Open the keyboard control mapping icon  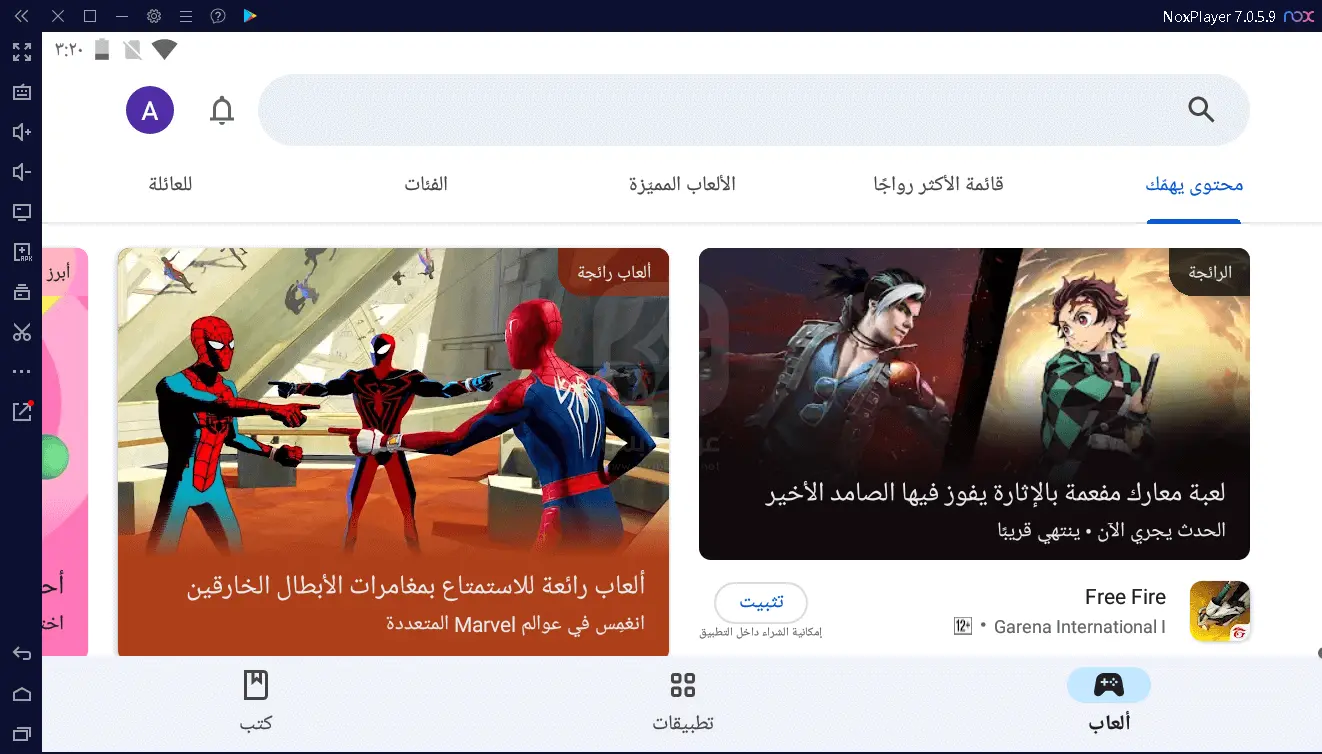point(22,91)
